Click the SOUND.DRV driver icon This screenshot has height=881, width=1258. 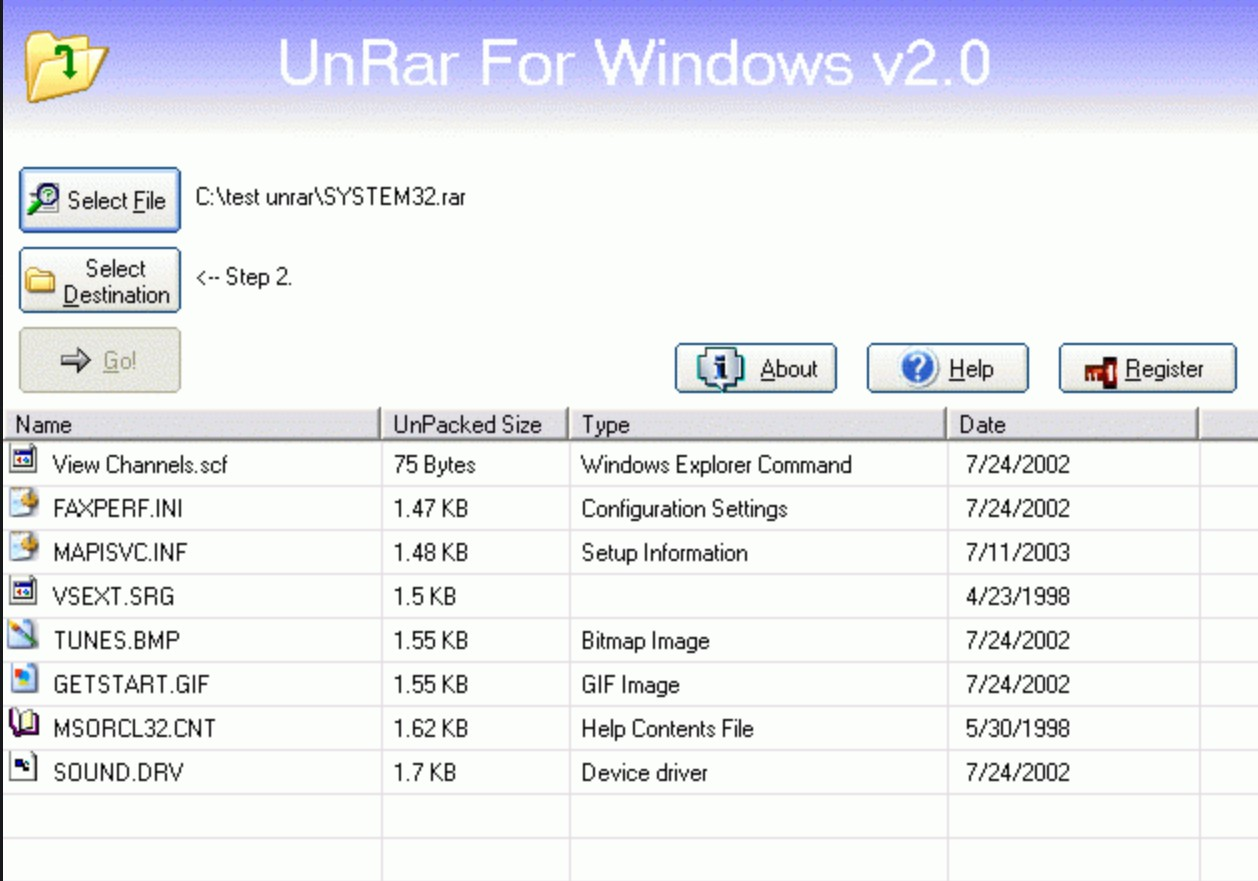[23, 767]
